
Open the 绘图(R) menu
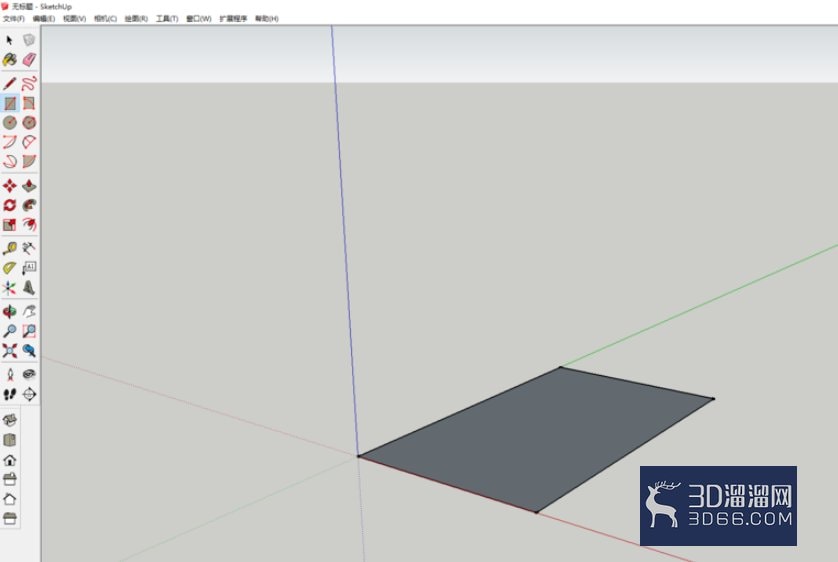tap(136, 19)
